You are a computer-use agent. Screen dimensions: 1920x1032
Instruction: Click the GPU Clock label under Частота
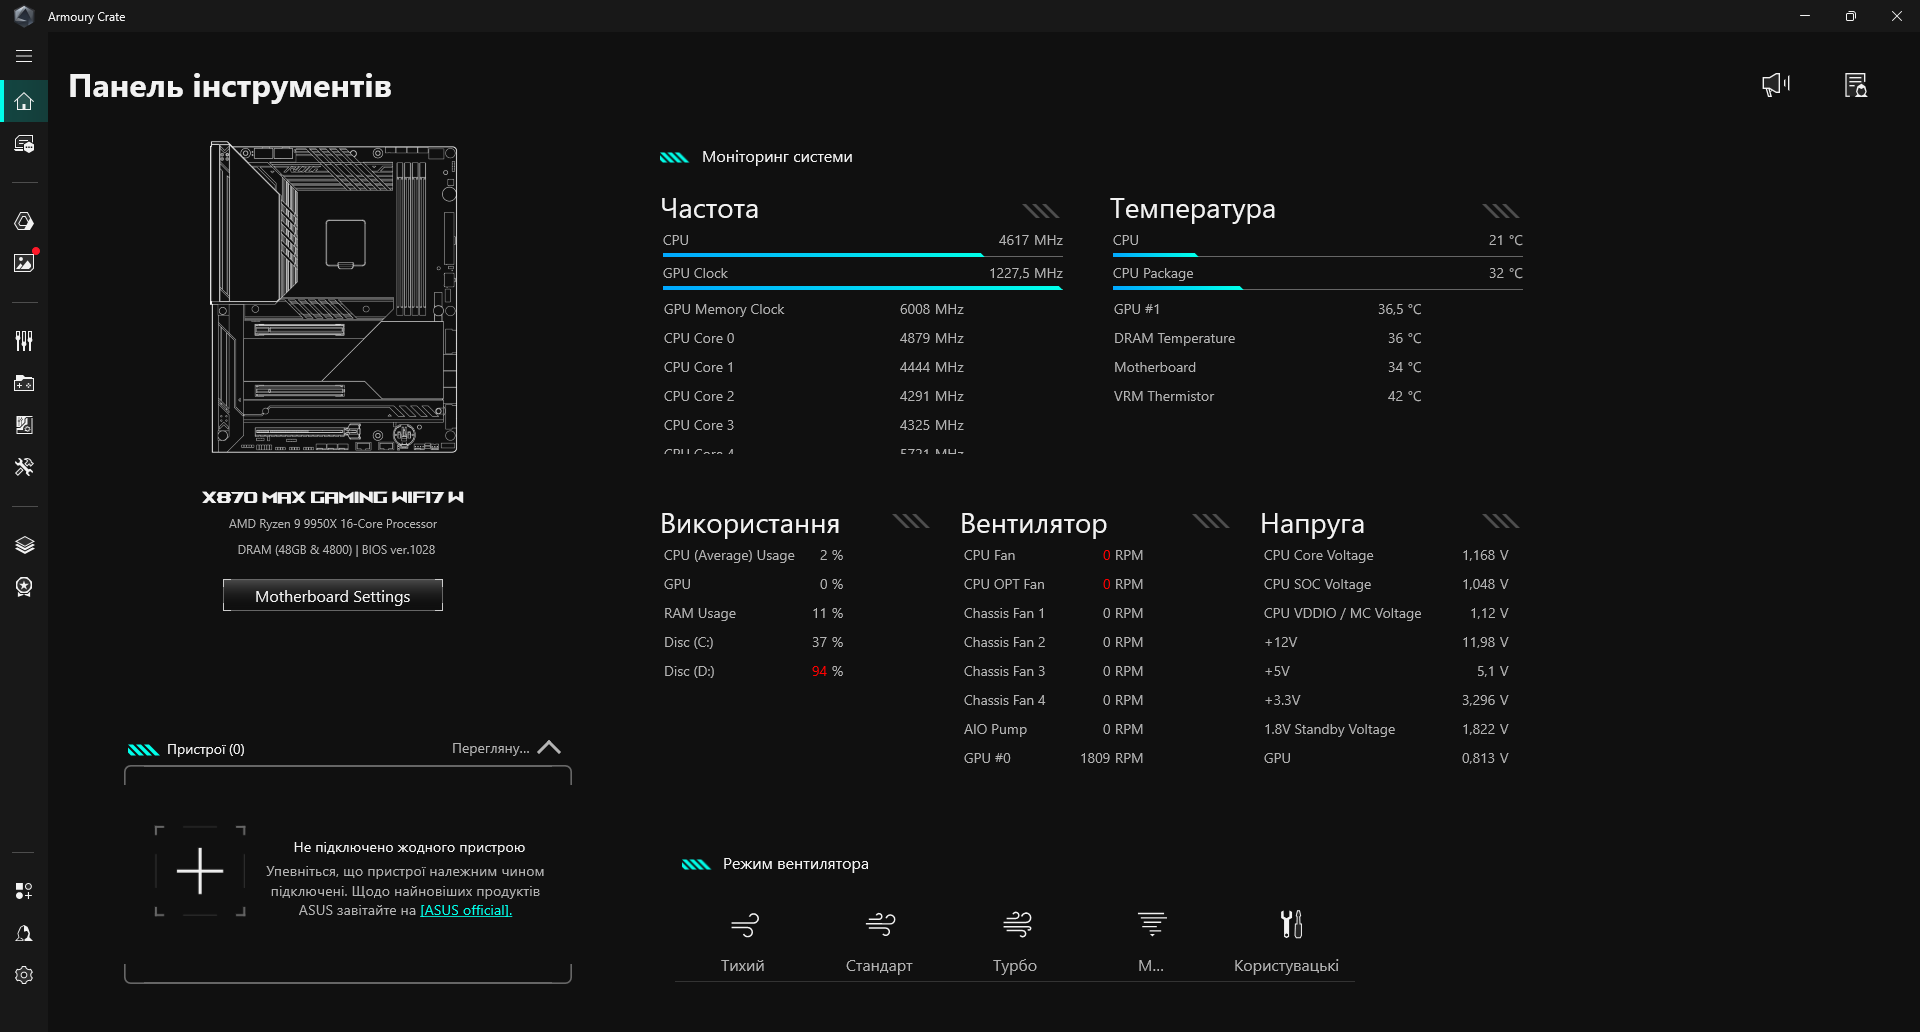(695, 273)
